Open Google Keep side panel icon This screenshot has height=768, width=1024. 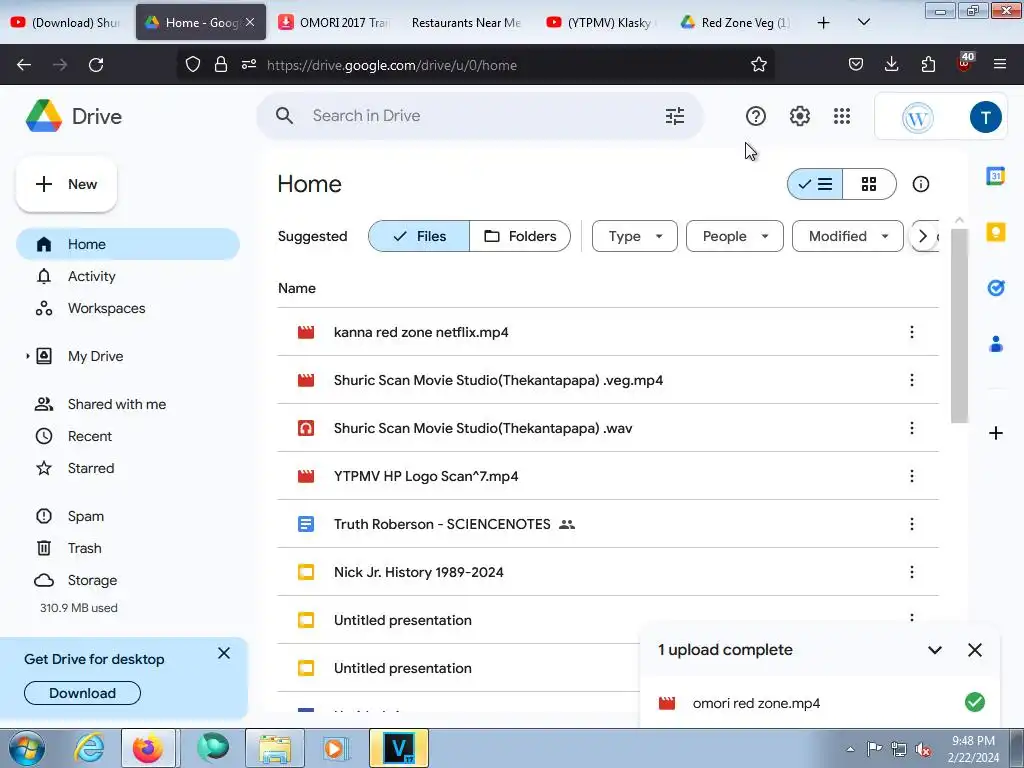(995, 232)
